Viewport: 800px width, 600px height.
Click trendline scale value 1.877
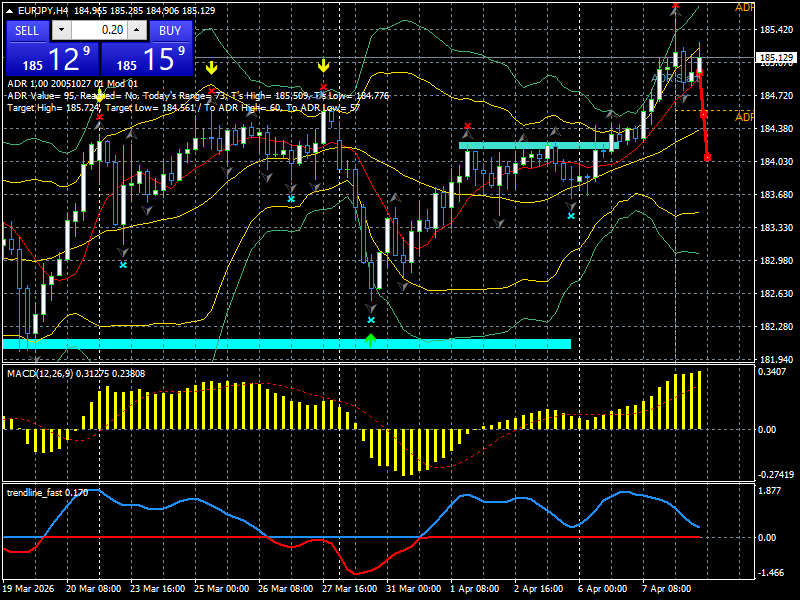point(769,491)
